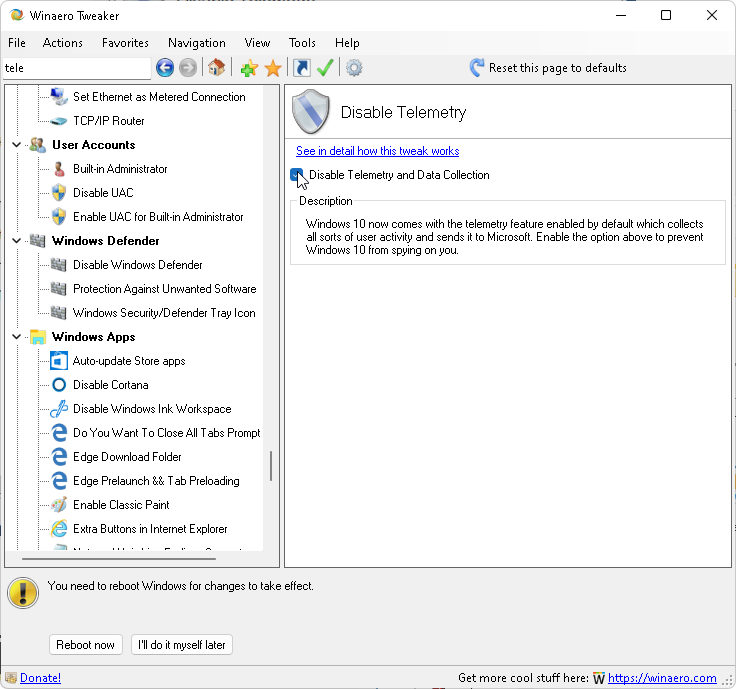Image resolution: width=736 pixels, height=689 pixels.
Task: Click the Disable Cortana circle icon
Action: coord(59,385)
